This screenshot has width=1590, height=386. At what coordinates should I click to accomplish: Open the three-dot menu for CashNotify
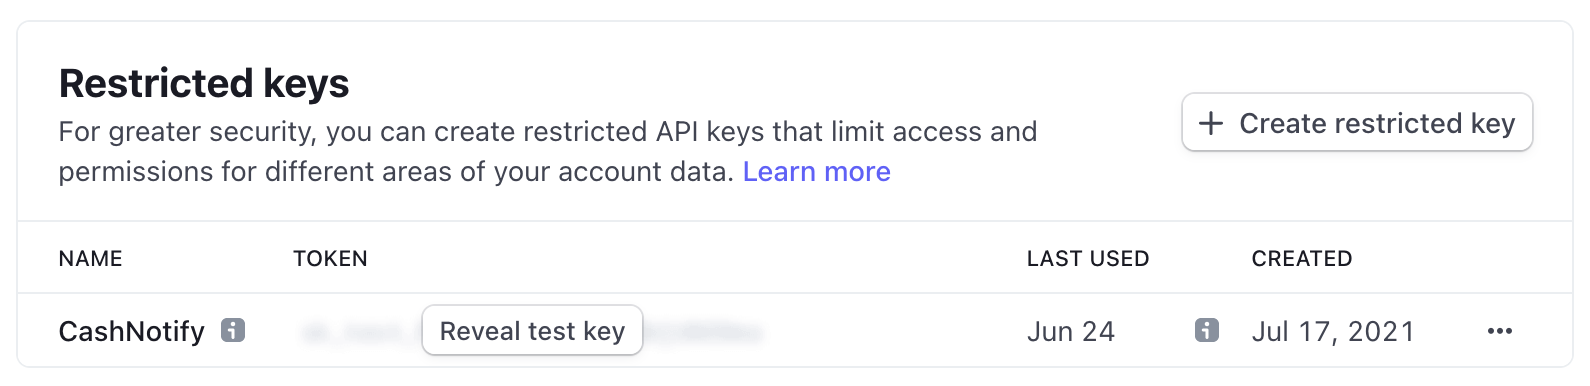pos(1499,331)
